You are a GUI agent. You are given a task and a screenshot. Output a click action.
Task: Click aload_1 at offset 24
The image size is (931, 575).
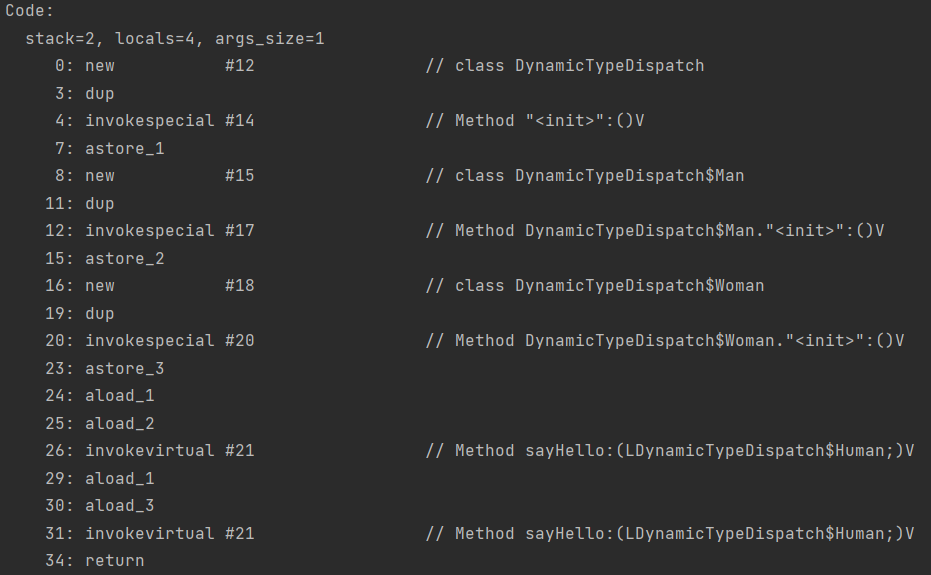click(119, 396)
